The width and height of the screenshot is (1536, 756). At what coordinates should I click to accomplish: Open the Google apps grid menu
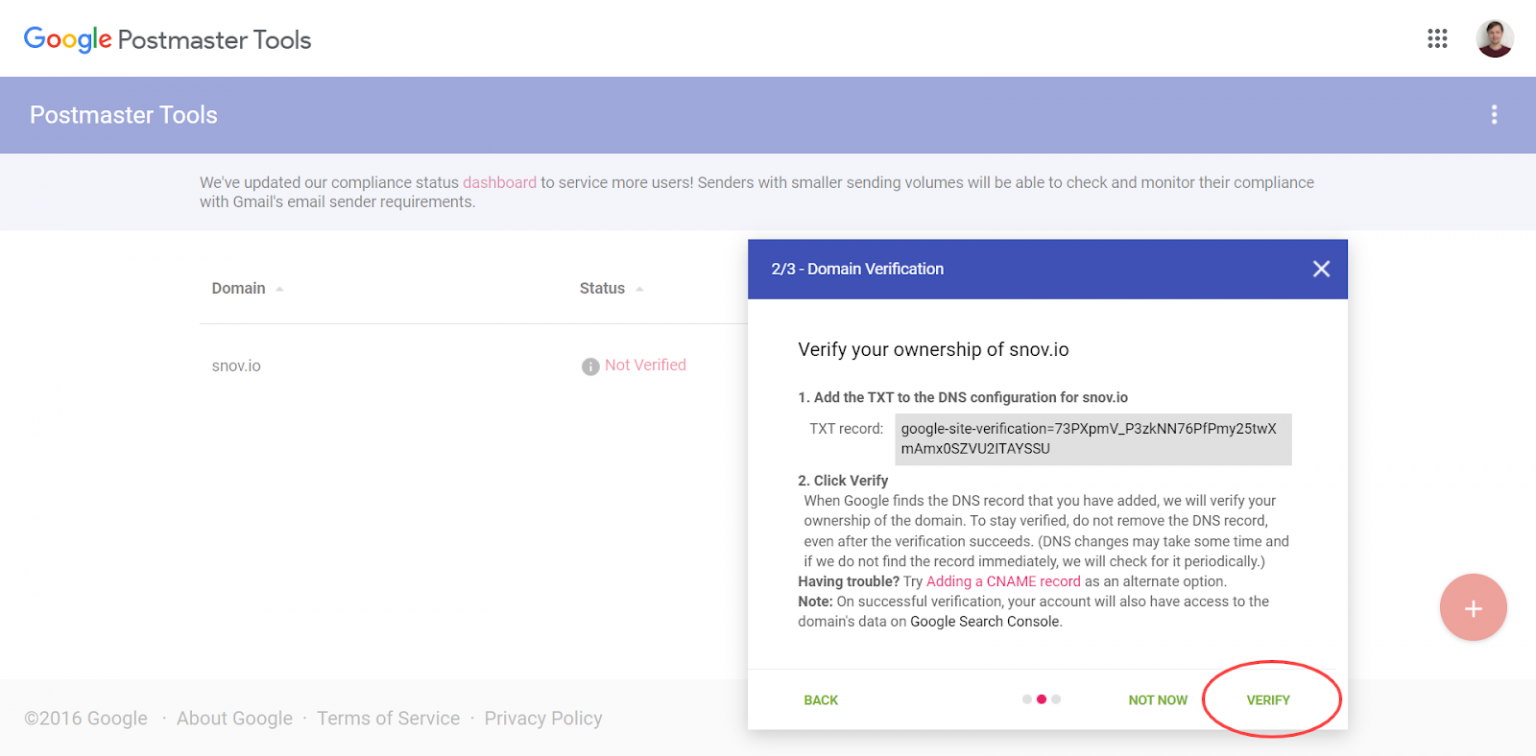coord(1437,39)
